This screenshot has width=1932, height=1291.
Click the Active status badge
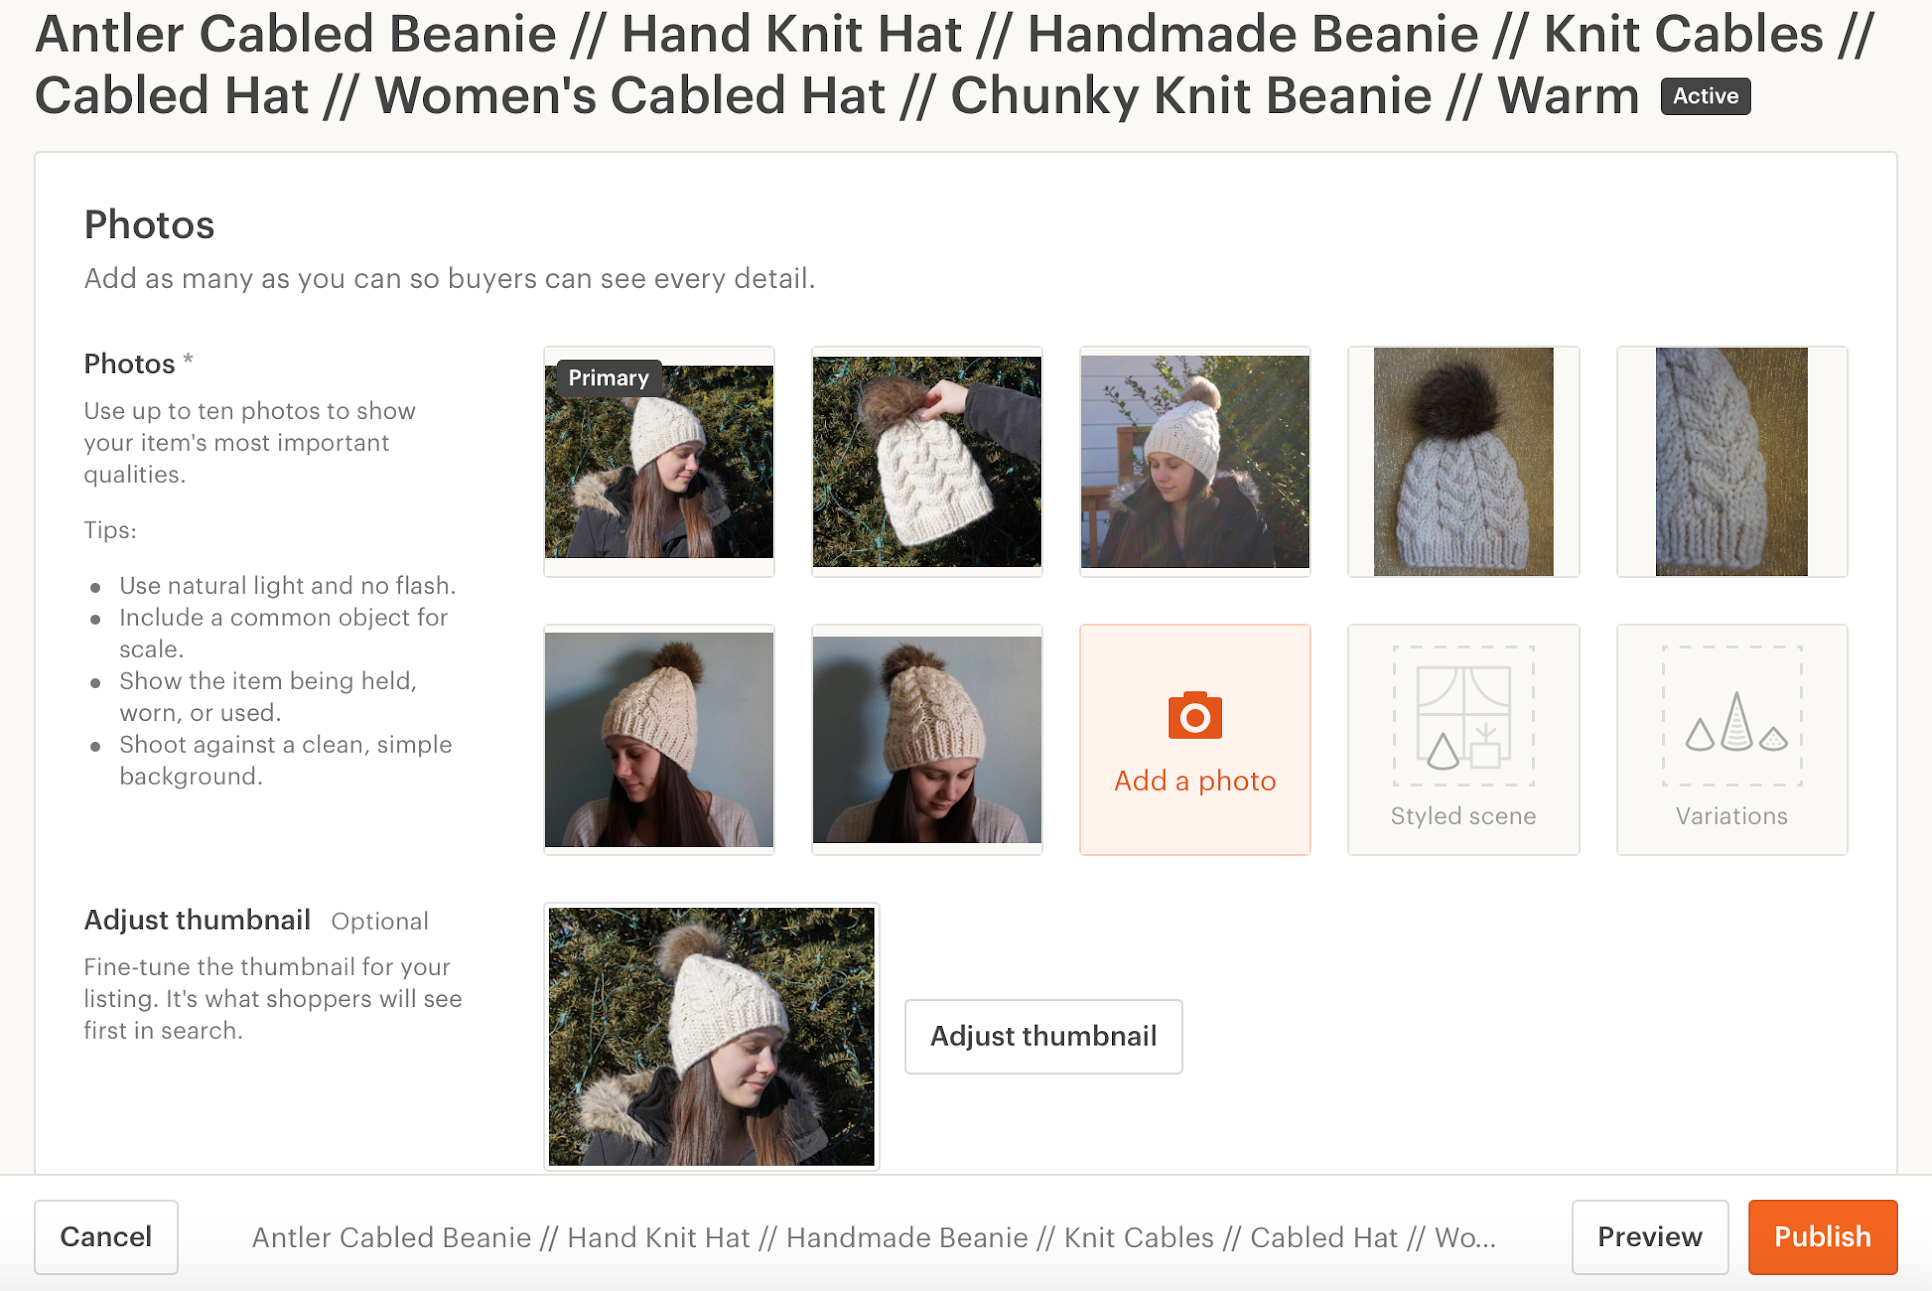(1705, 96)
